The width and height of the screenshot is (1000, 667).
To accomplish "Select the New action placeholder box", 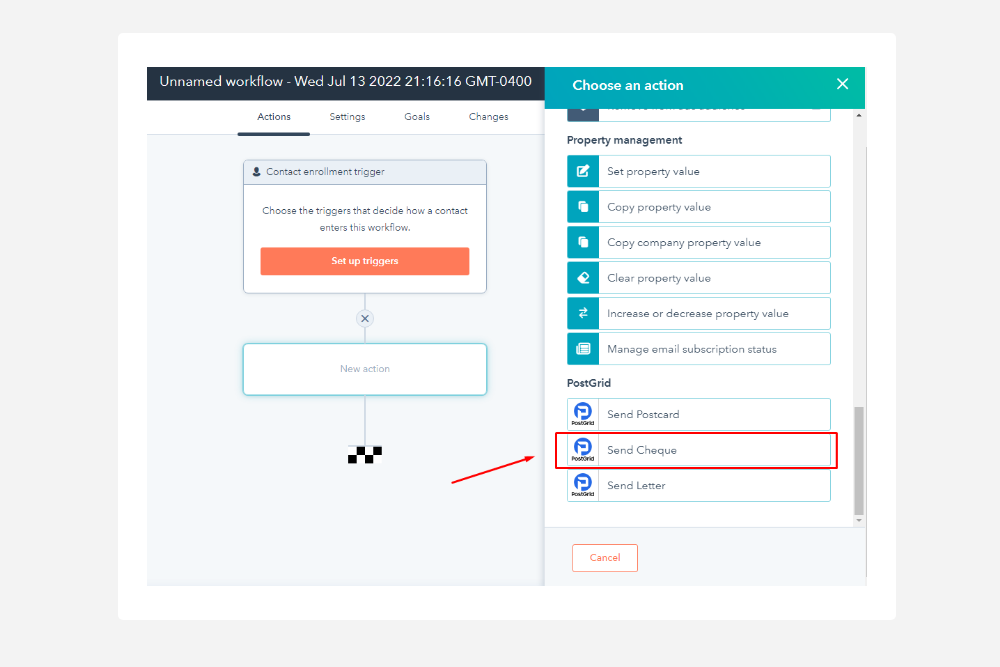I will point(365,369).
